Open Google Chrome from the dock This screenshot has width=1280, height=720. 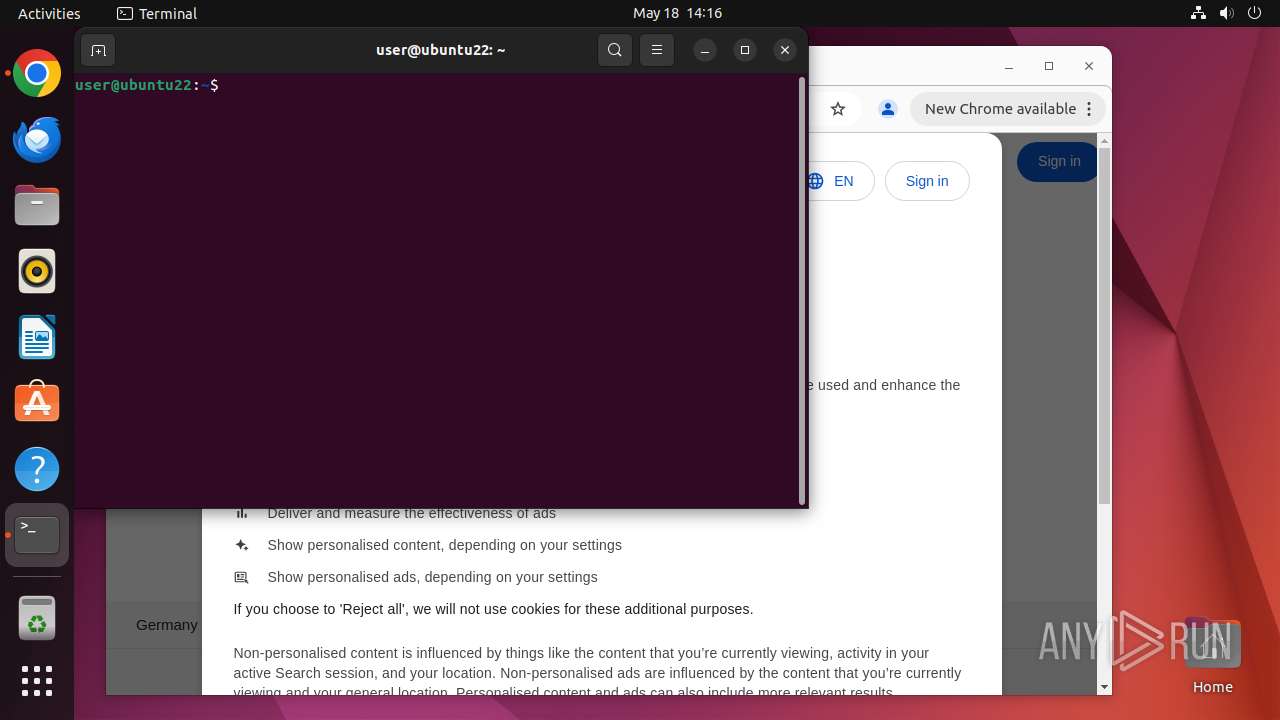pyautogui.click(x=37, y=74)
